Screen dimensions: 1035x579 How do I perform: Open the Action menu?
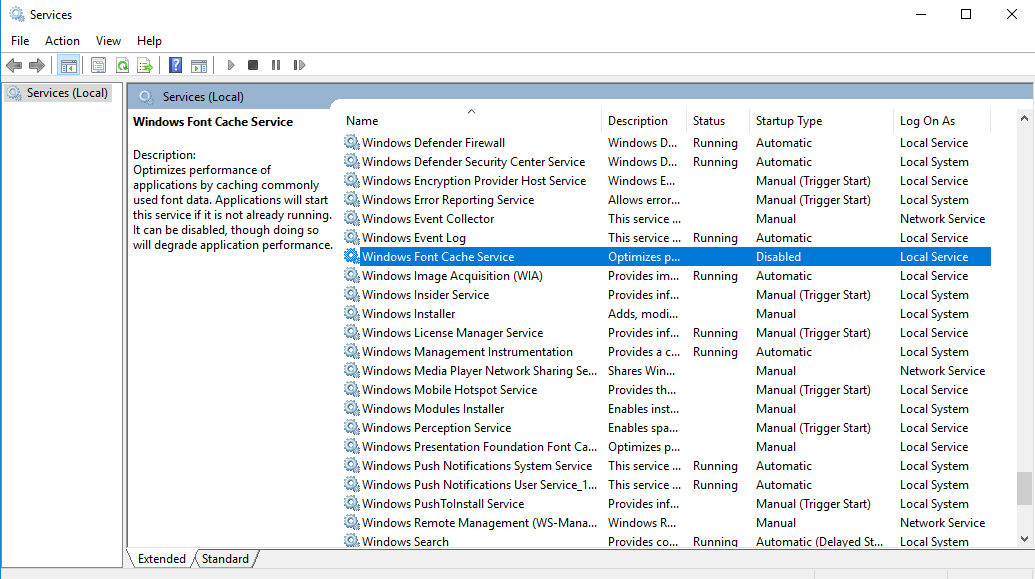coord(62,41)
